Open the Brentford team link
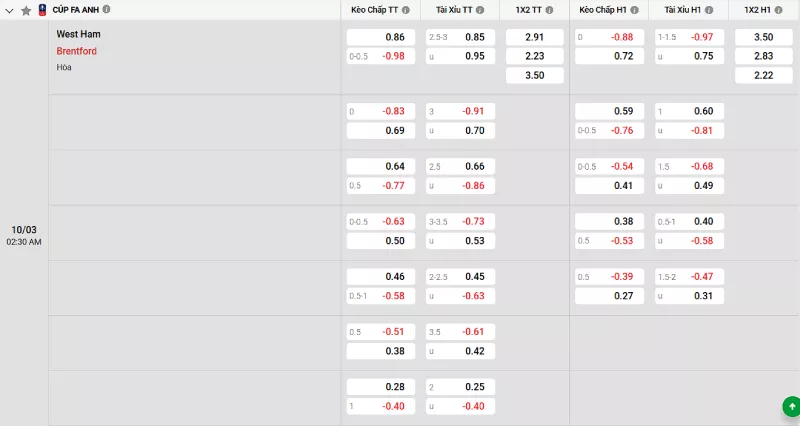The image size is (800, 426). coord(77,51)
